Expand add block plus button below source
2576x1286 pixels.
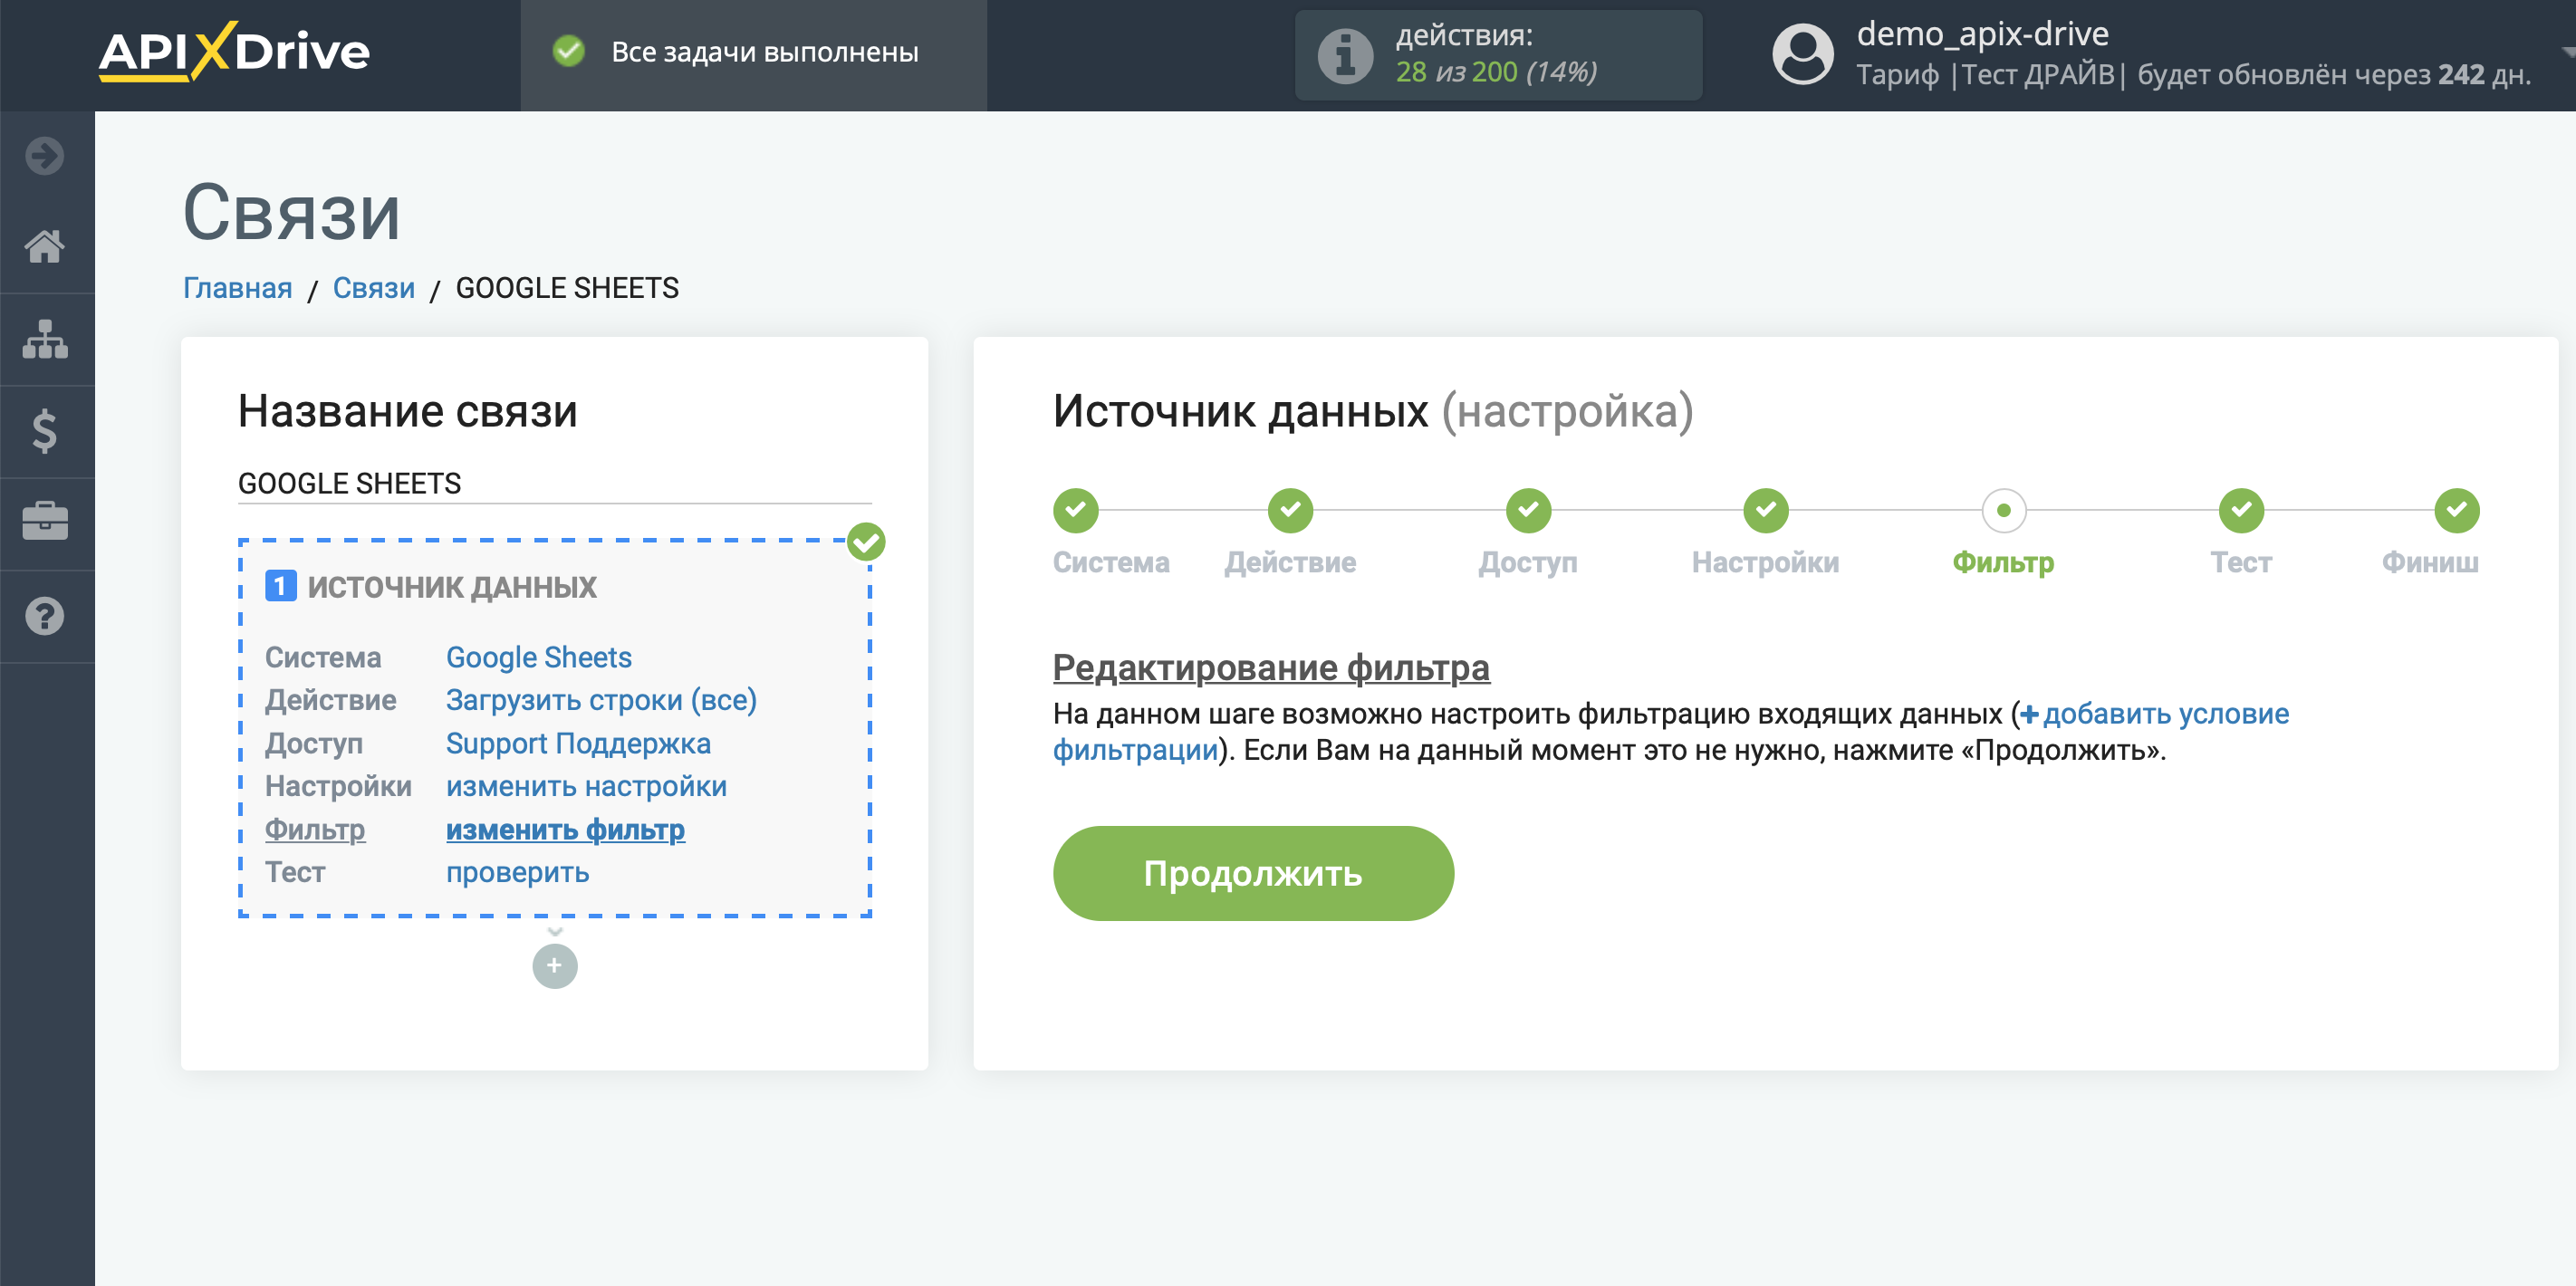tap(555, 965)
